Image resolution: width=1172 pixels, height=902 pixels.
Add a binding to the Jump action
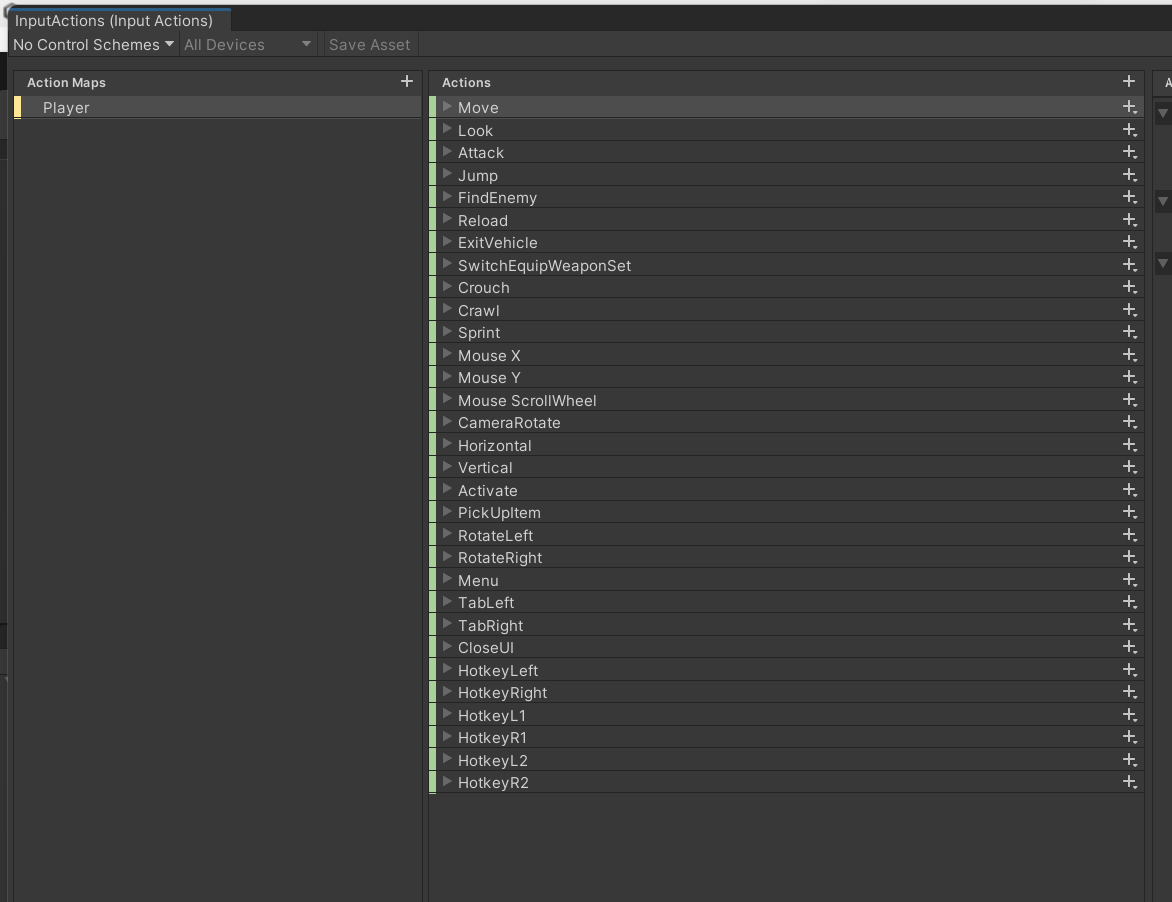tap(1129, 174)
